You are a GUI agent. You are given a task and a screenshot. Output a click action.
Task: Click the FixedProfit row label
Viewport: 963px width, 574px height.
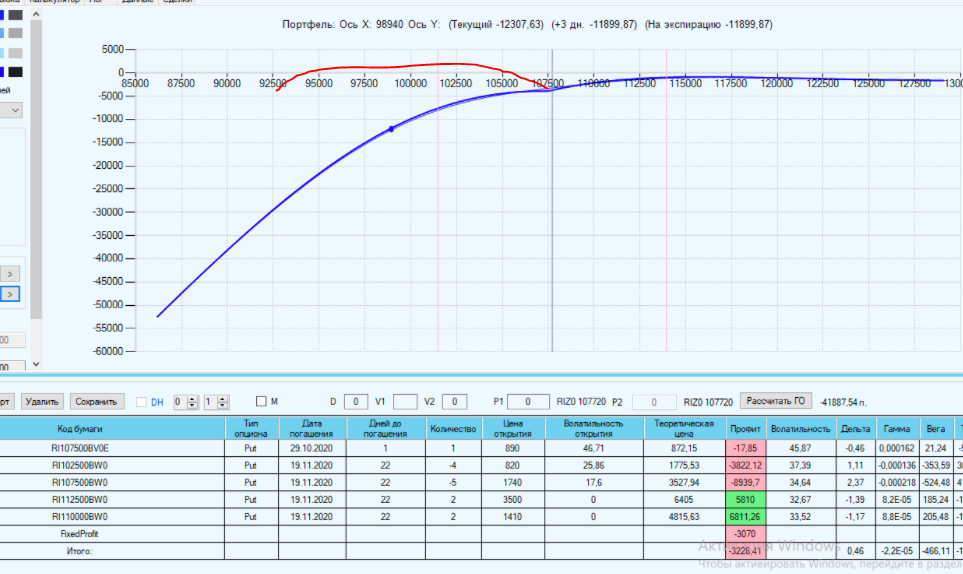[79, 533]
